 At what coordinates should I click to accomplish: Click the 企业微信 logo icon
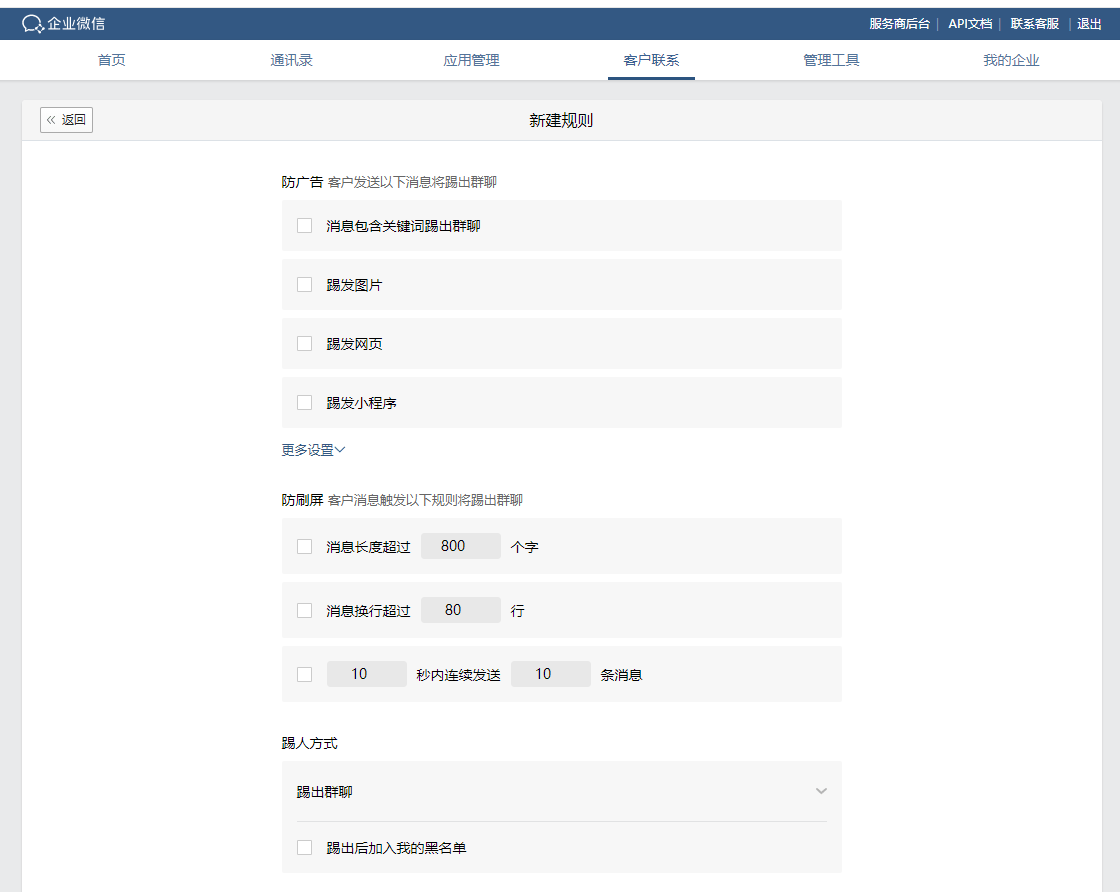33,24
